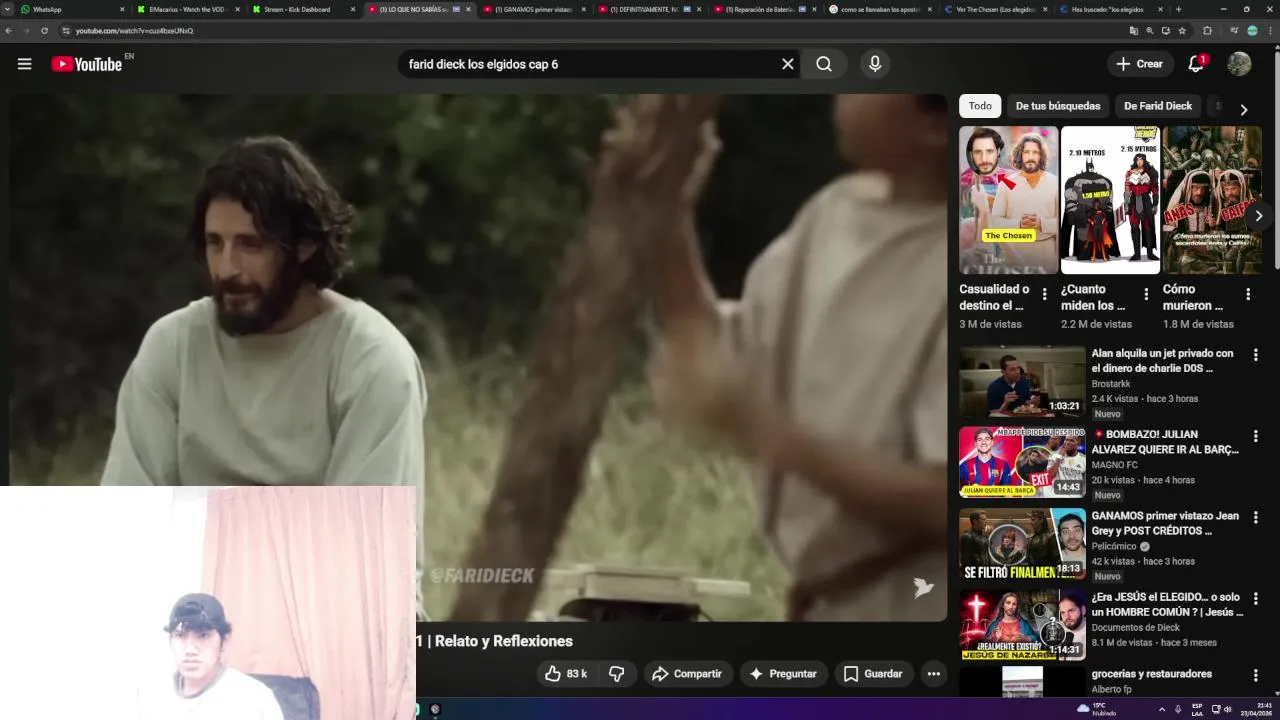Show hidden tray icons chevron
Screen dimensions: 1280x720
[x=1161, y=709]
